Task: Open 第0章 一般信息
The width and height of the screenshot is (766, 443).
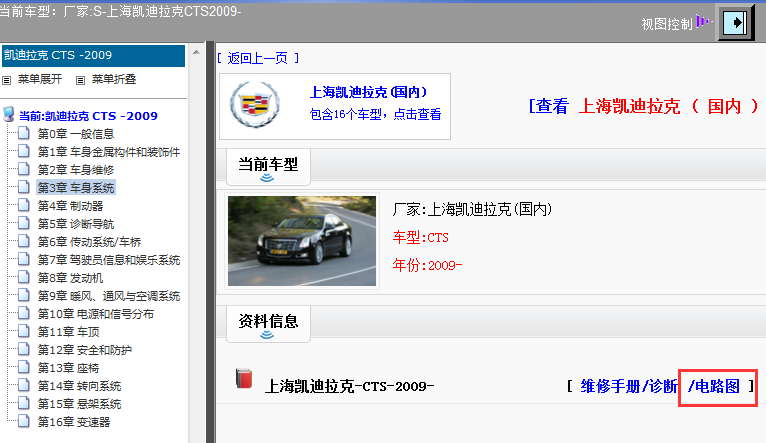Action: (x=76, y=134)
